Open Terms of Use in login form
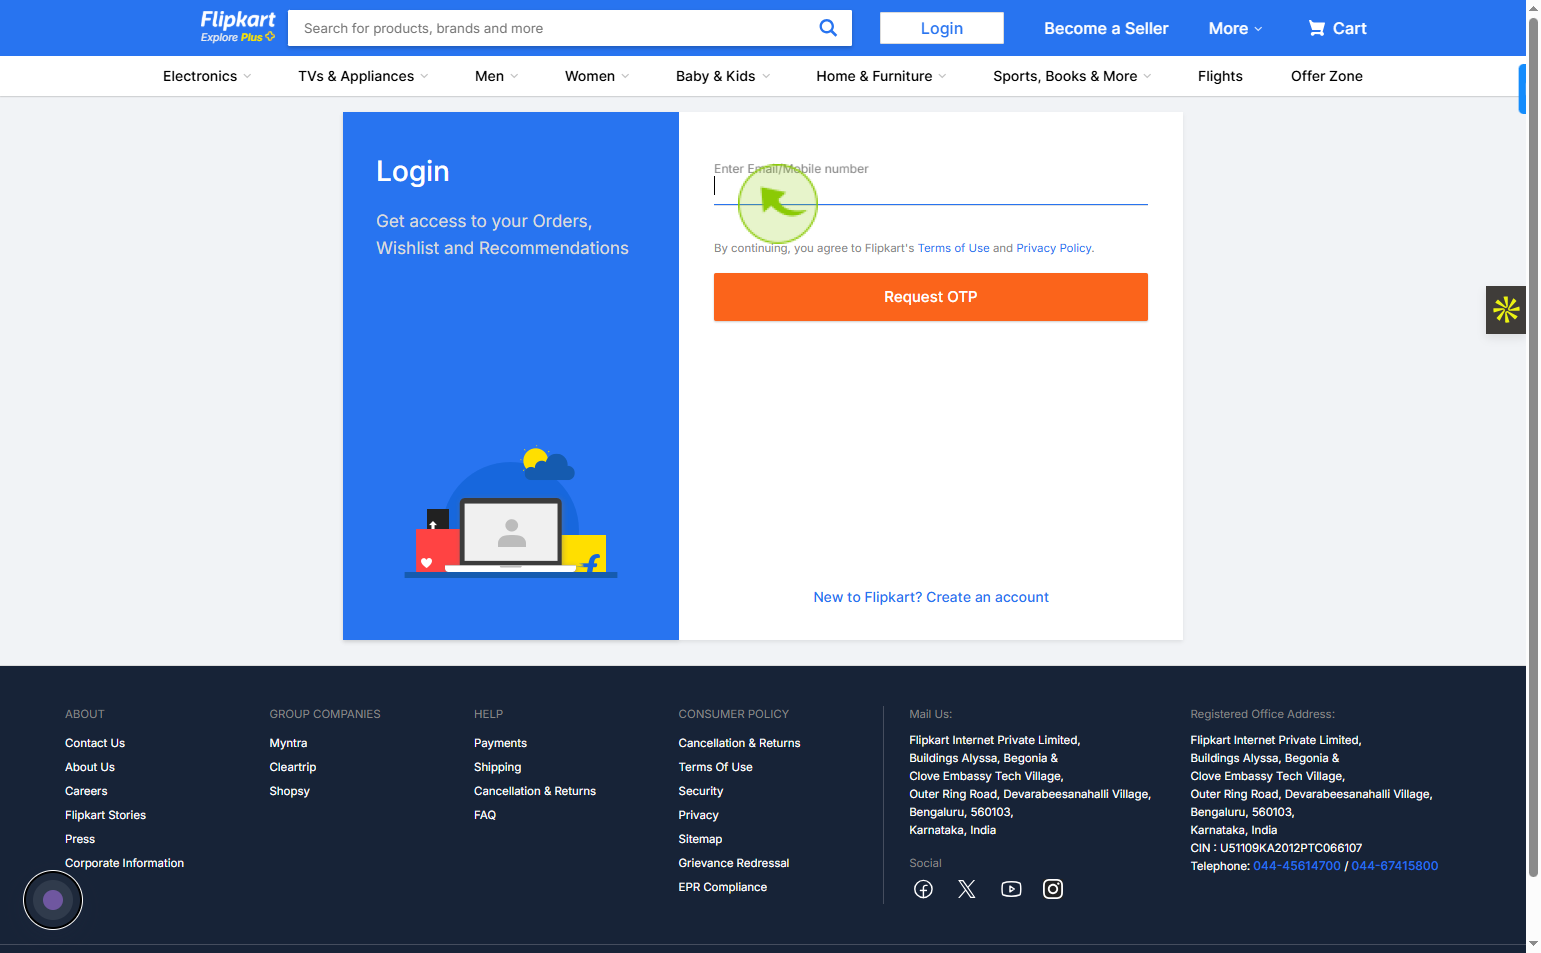The width and height of the screenshot is (1541, 953). pyautogui.click(x=953, y=248)
